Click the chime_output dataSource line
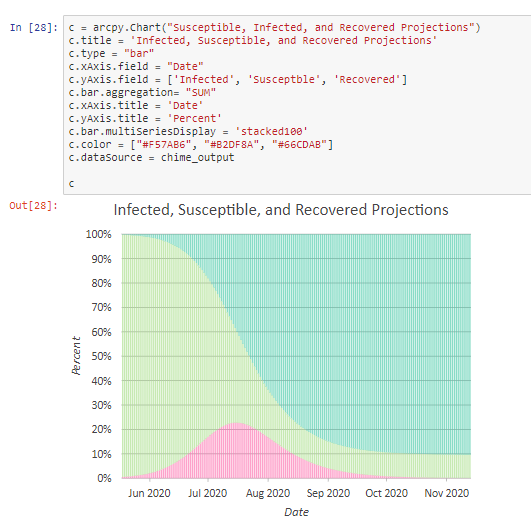 pyautogui.click(x=151, y=157)
